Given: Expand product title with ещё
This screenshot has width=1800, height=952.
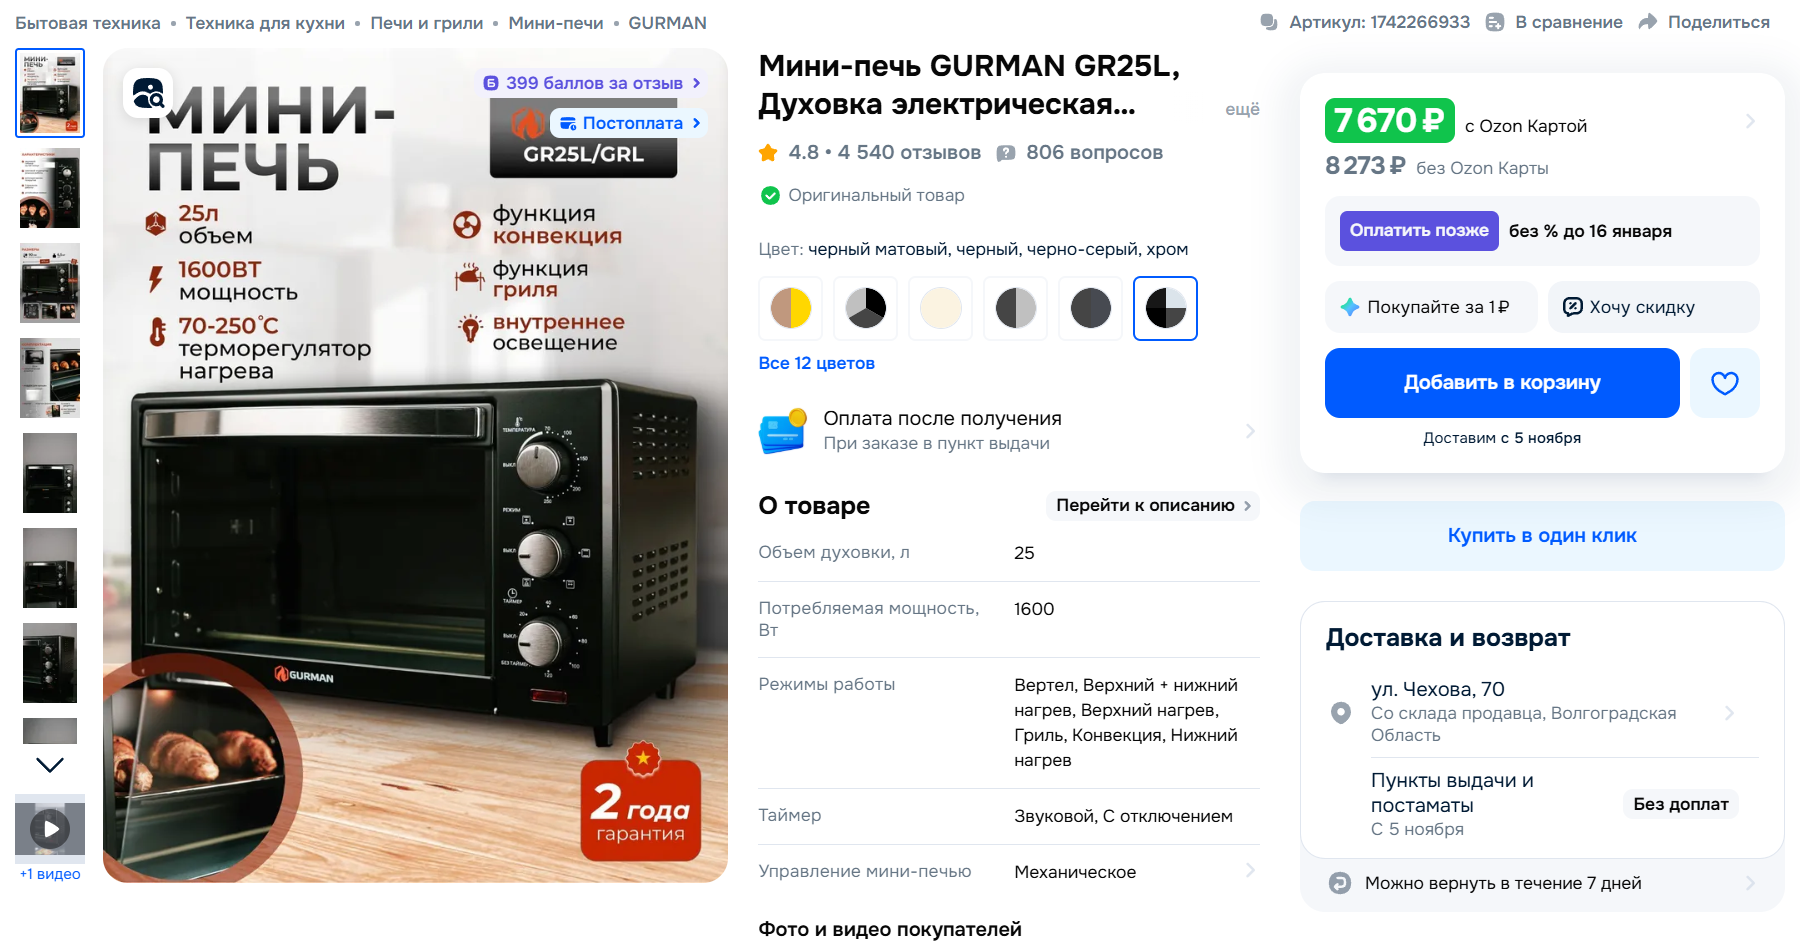Looking at the screenshot, I should pyautogui.click(x=1242, y=109).
